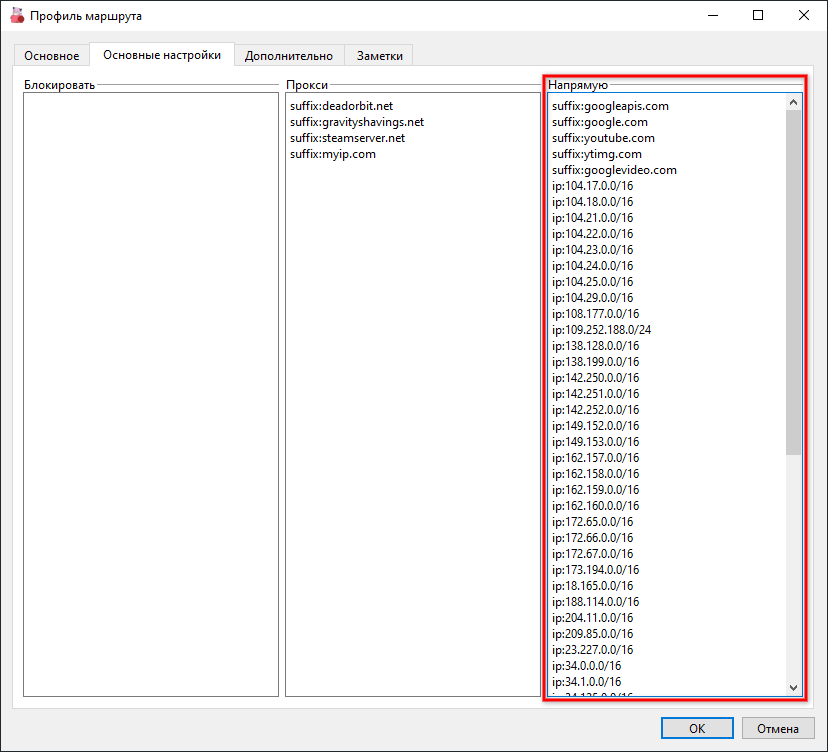The image size is (828, 752).
Task: Click the ip:142.250.0.0/16 line
Action: click(x=596, y=378)
